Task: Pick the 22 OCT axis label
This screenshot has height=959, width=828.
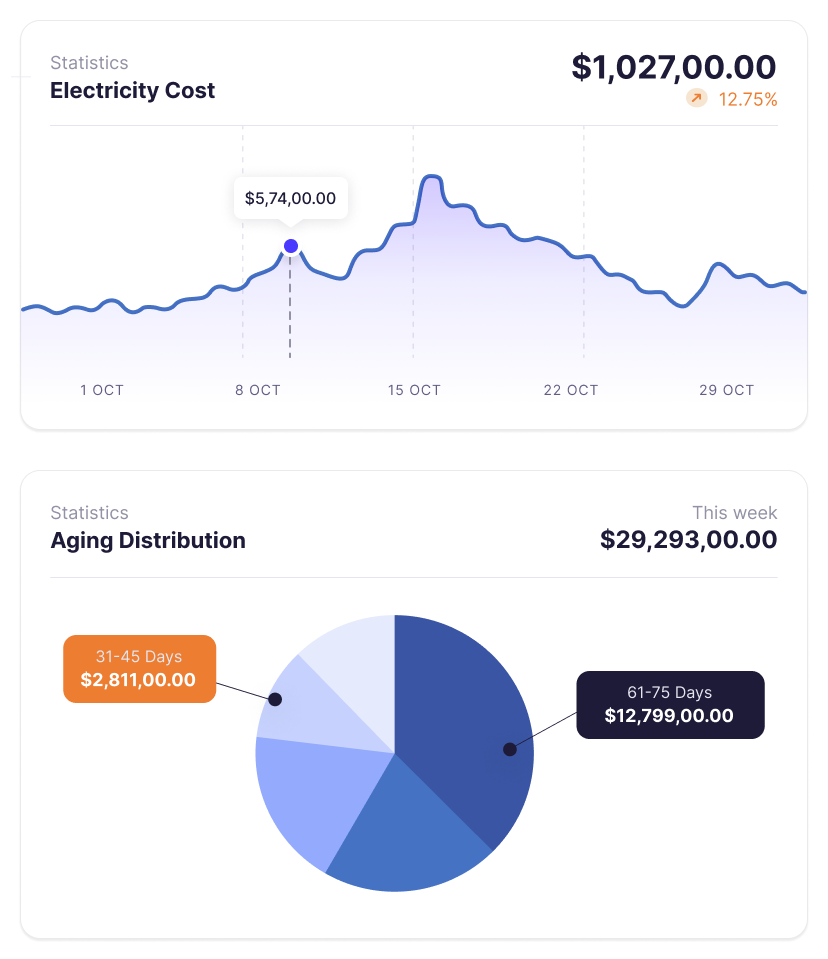Action: [570, 390]
